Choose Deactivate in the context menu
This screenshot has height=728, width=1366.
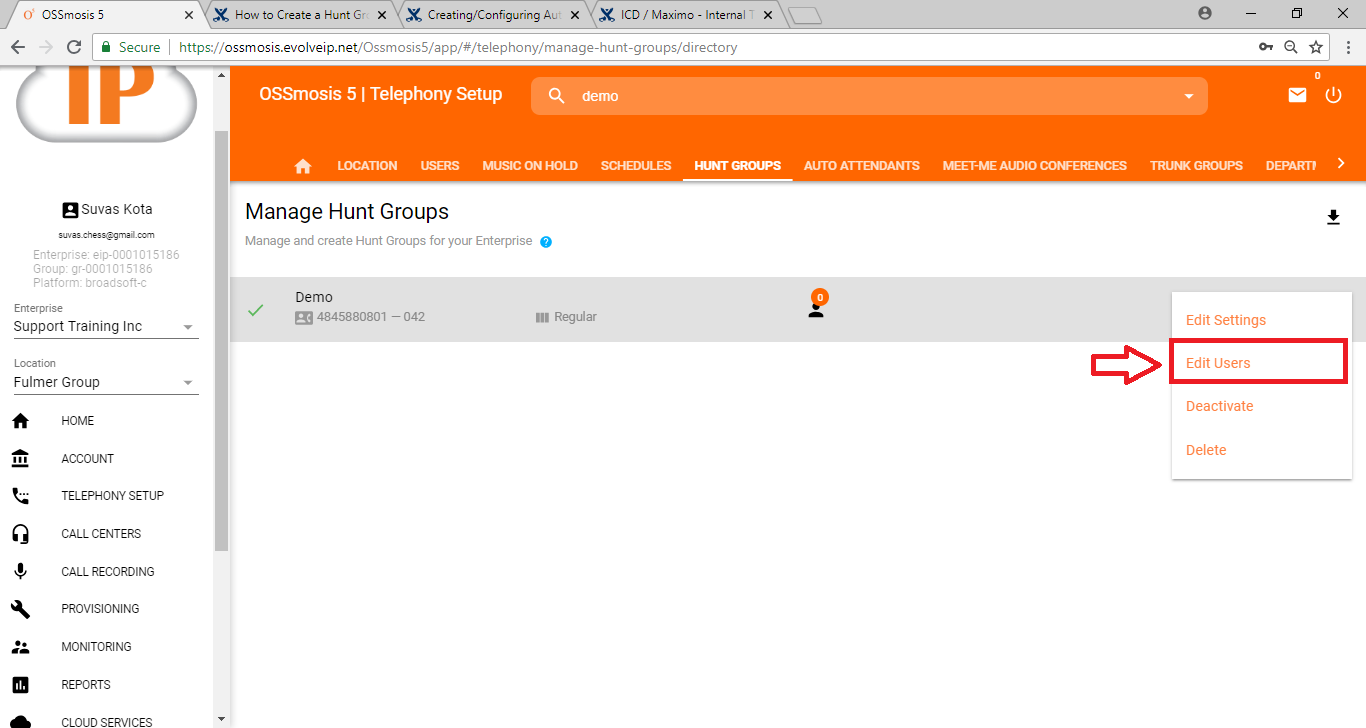coord(1219,406)
